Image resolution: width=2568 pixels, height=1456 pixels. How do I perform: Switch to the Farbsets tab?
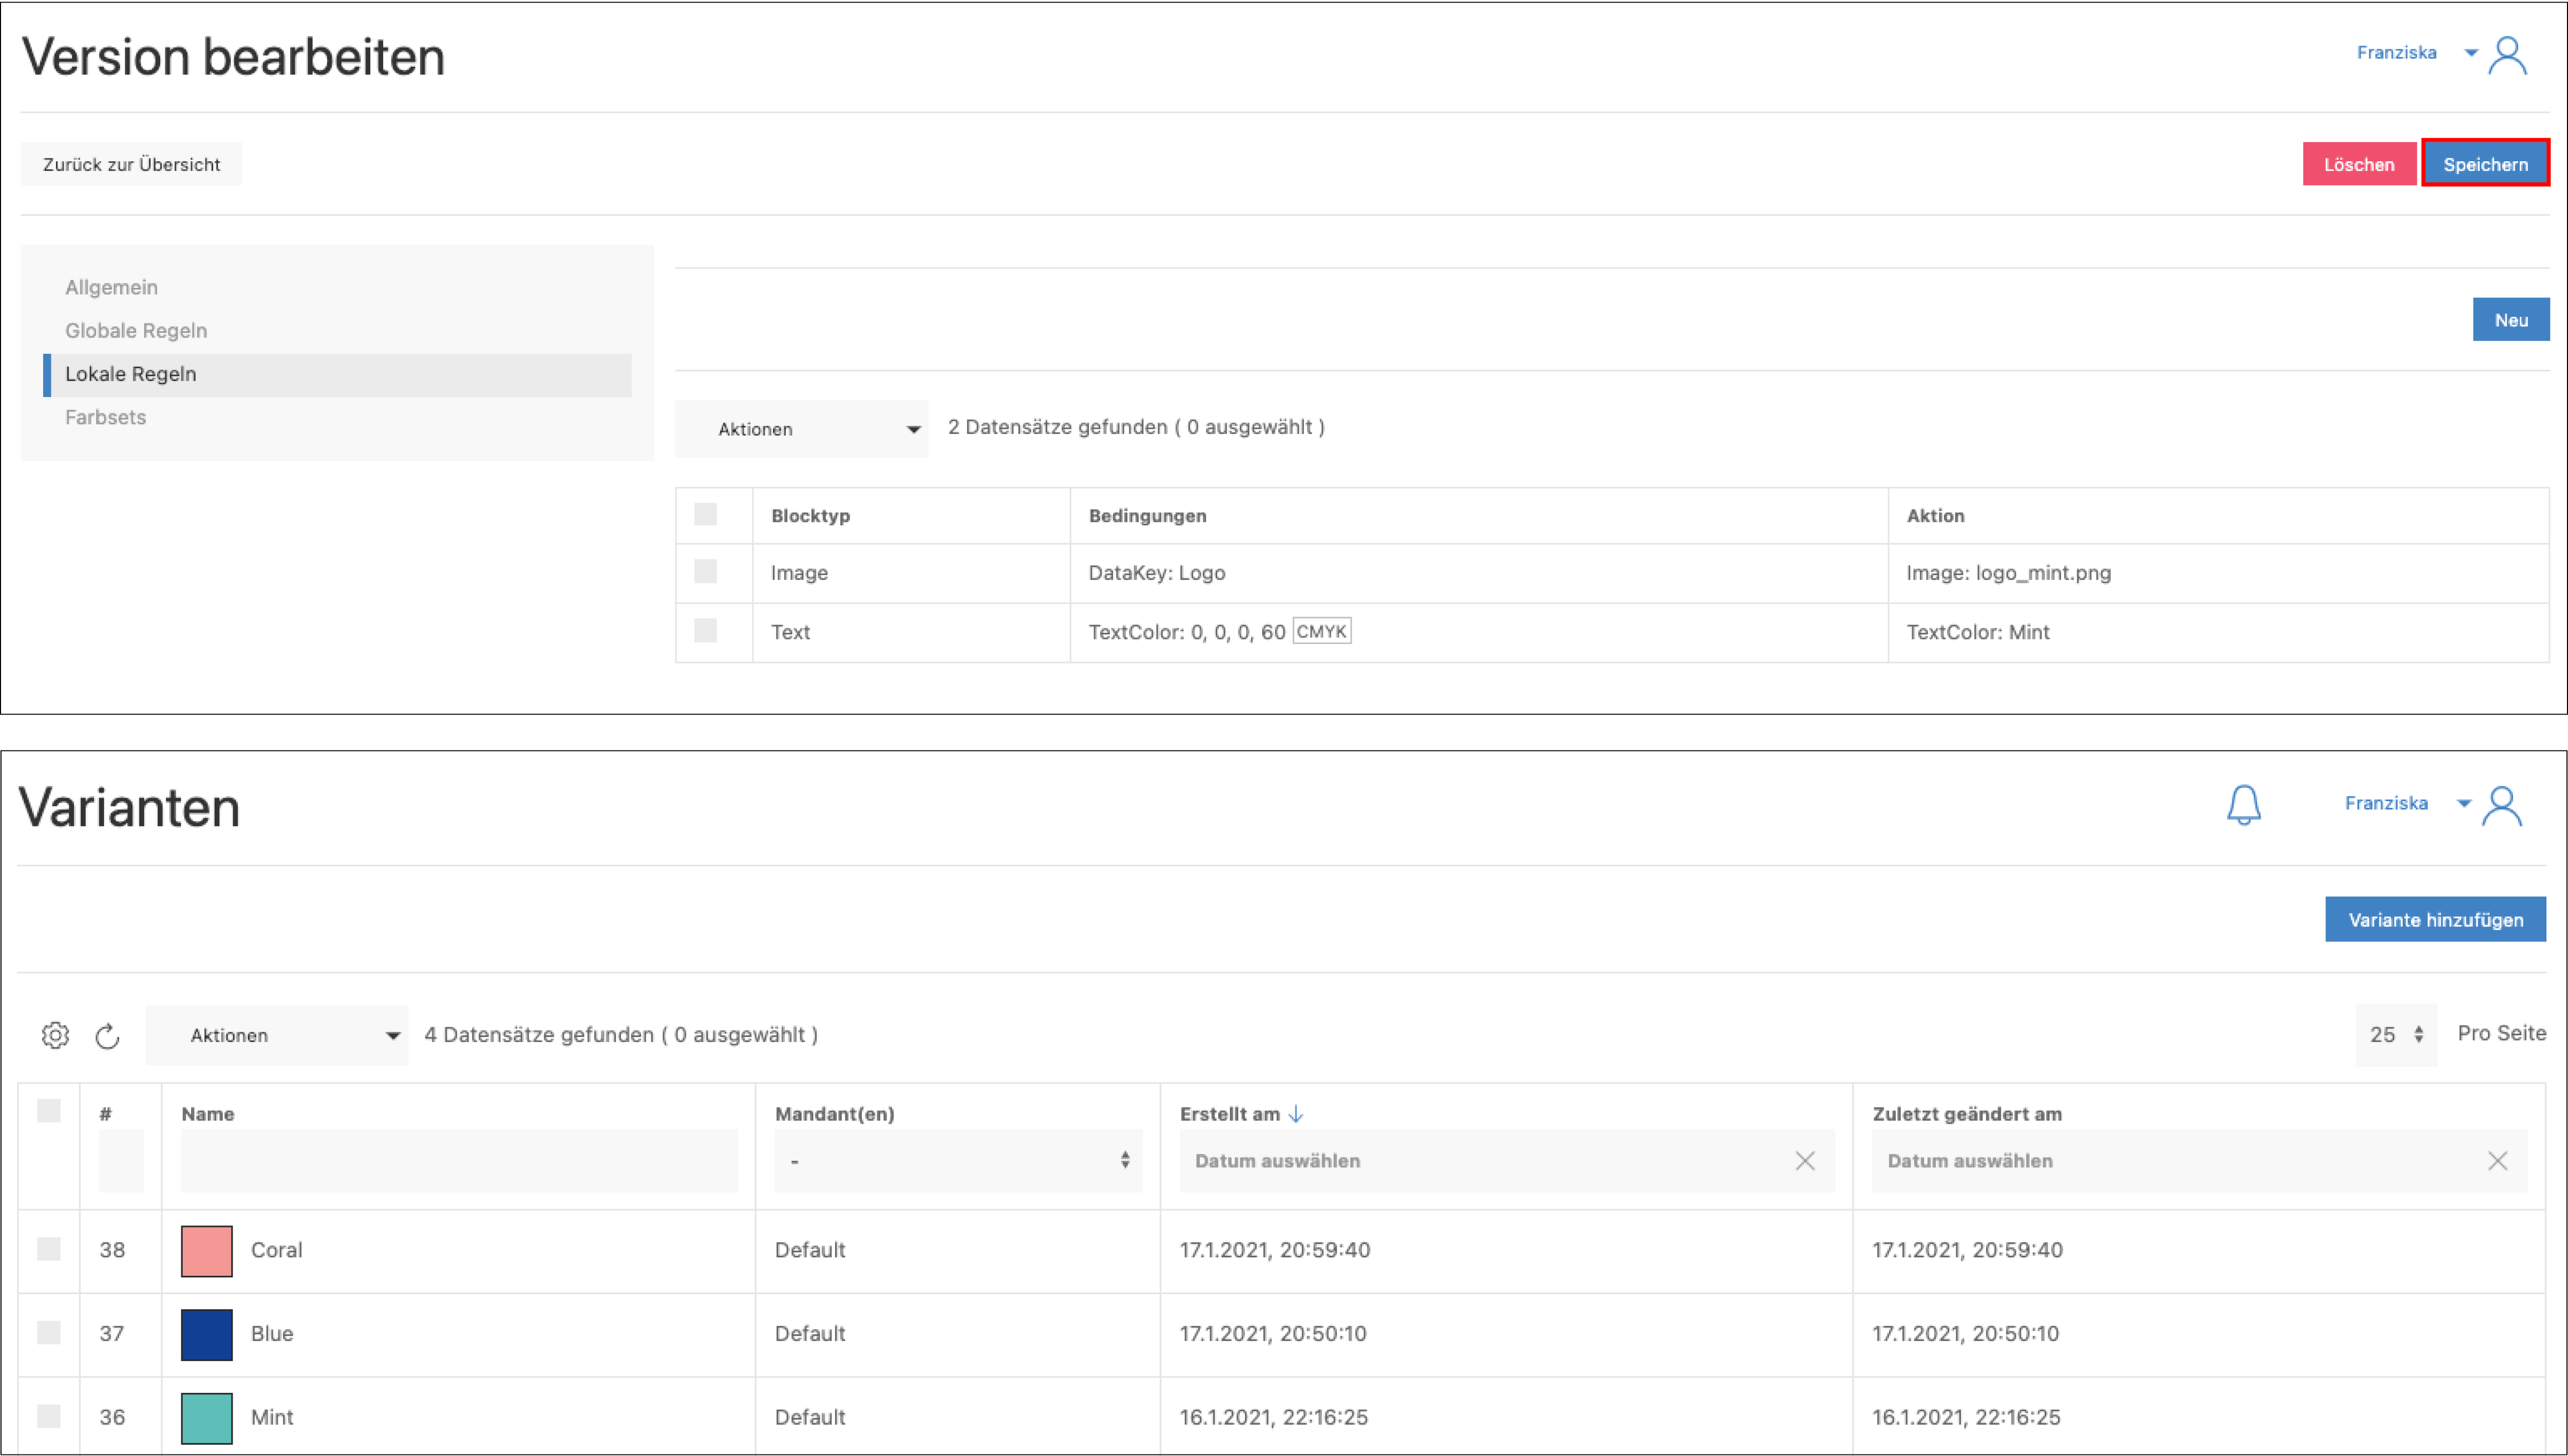(x=105, y=417)
